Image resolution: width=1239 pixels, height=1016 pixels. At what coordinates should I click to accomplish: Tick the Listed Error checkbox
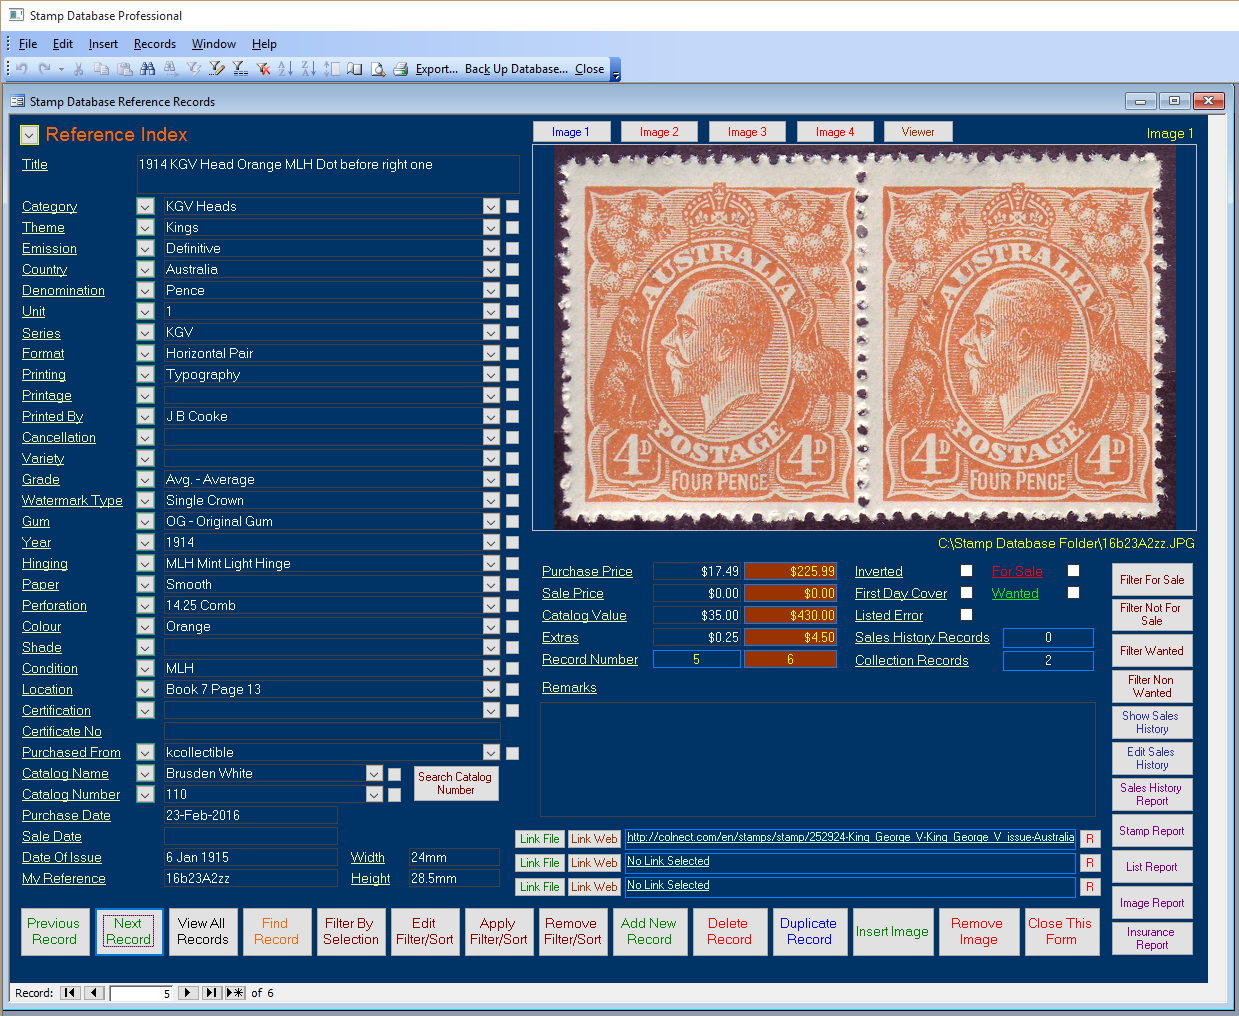(x=966, y=615)
